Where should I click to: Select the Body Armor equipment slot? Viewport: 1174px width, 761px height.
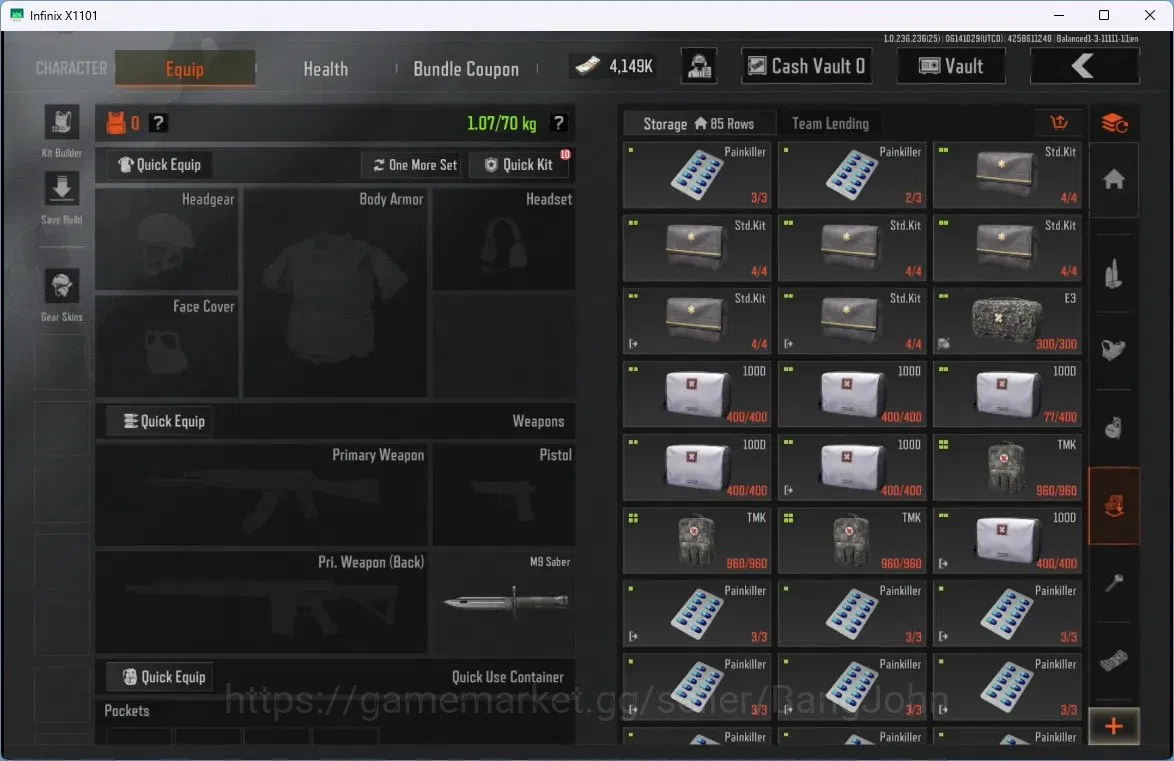[336, 293]
